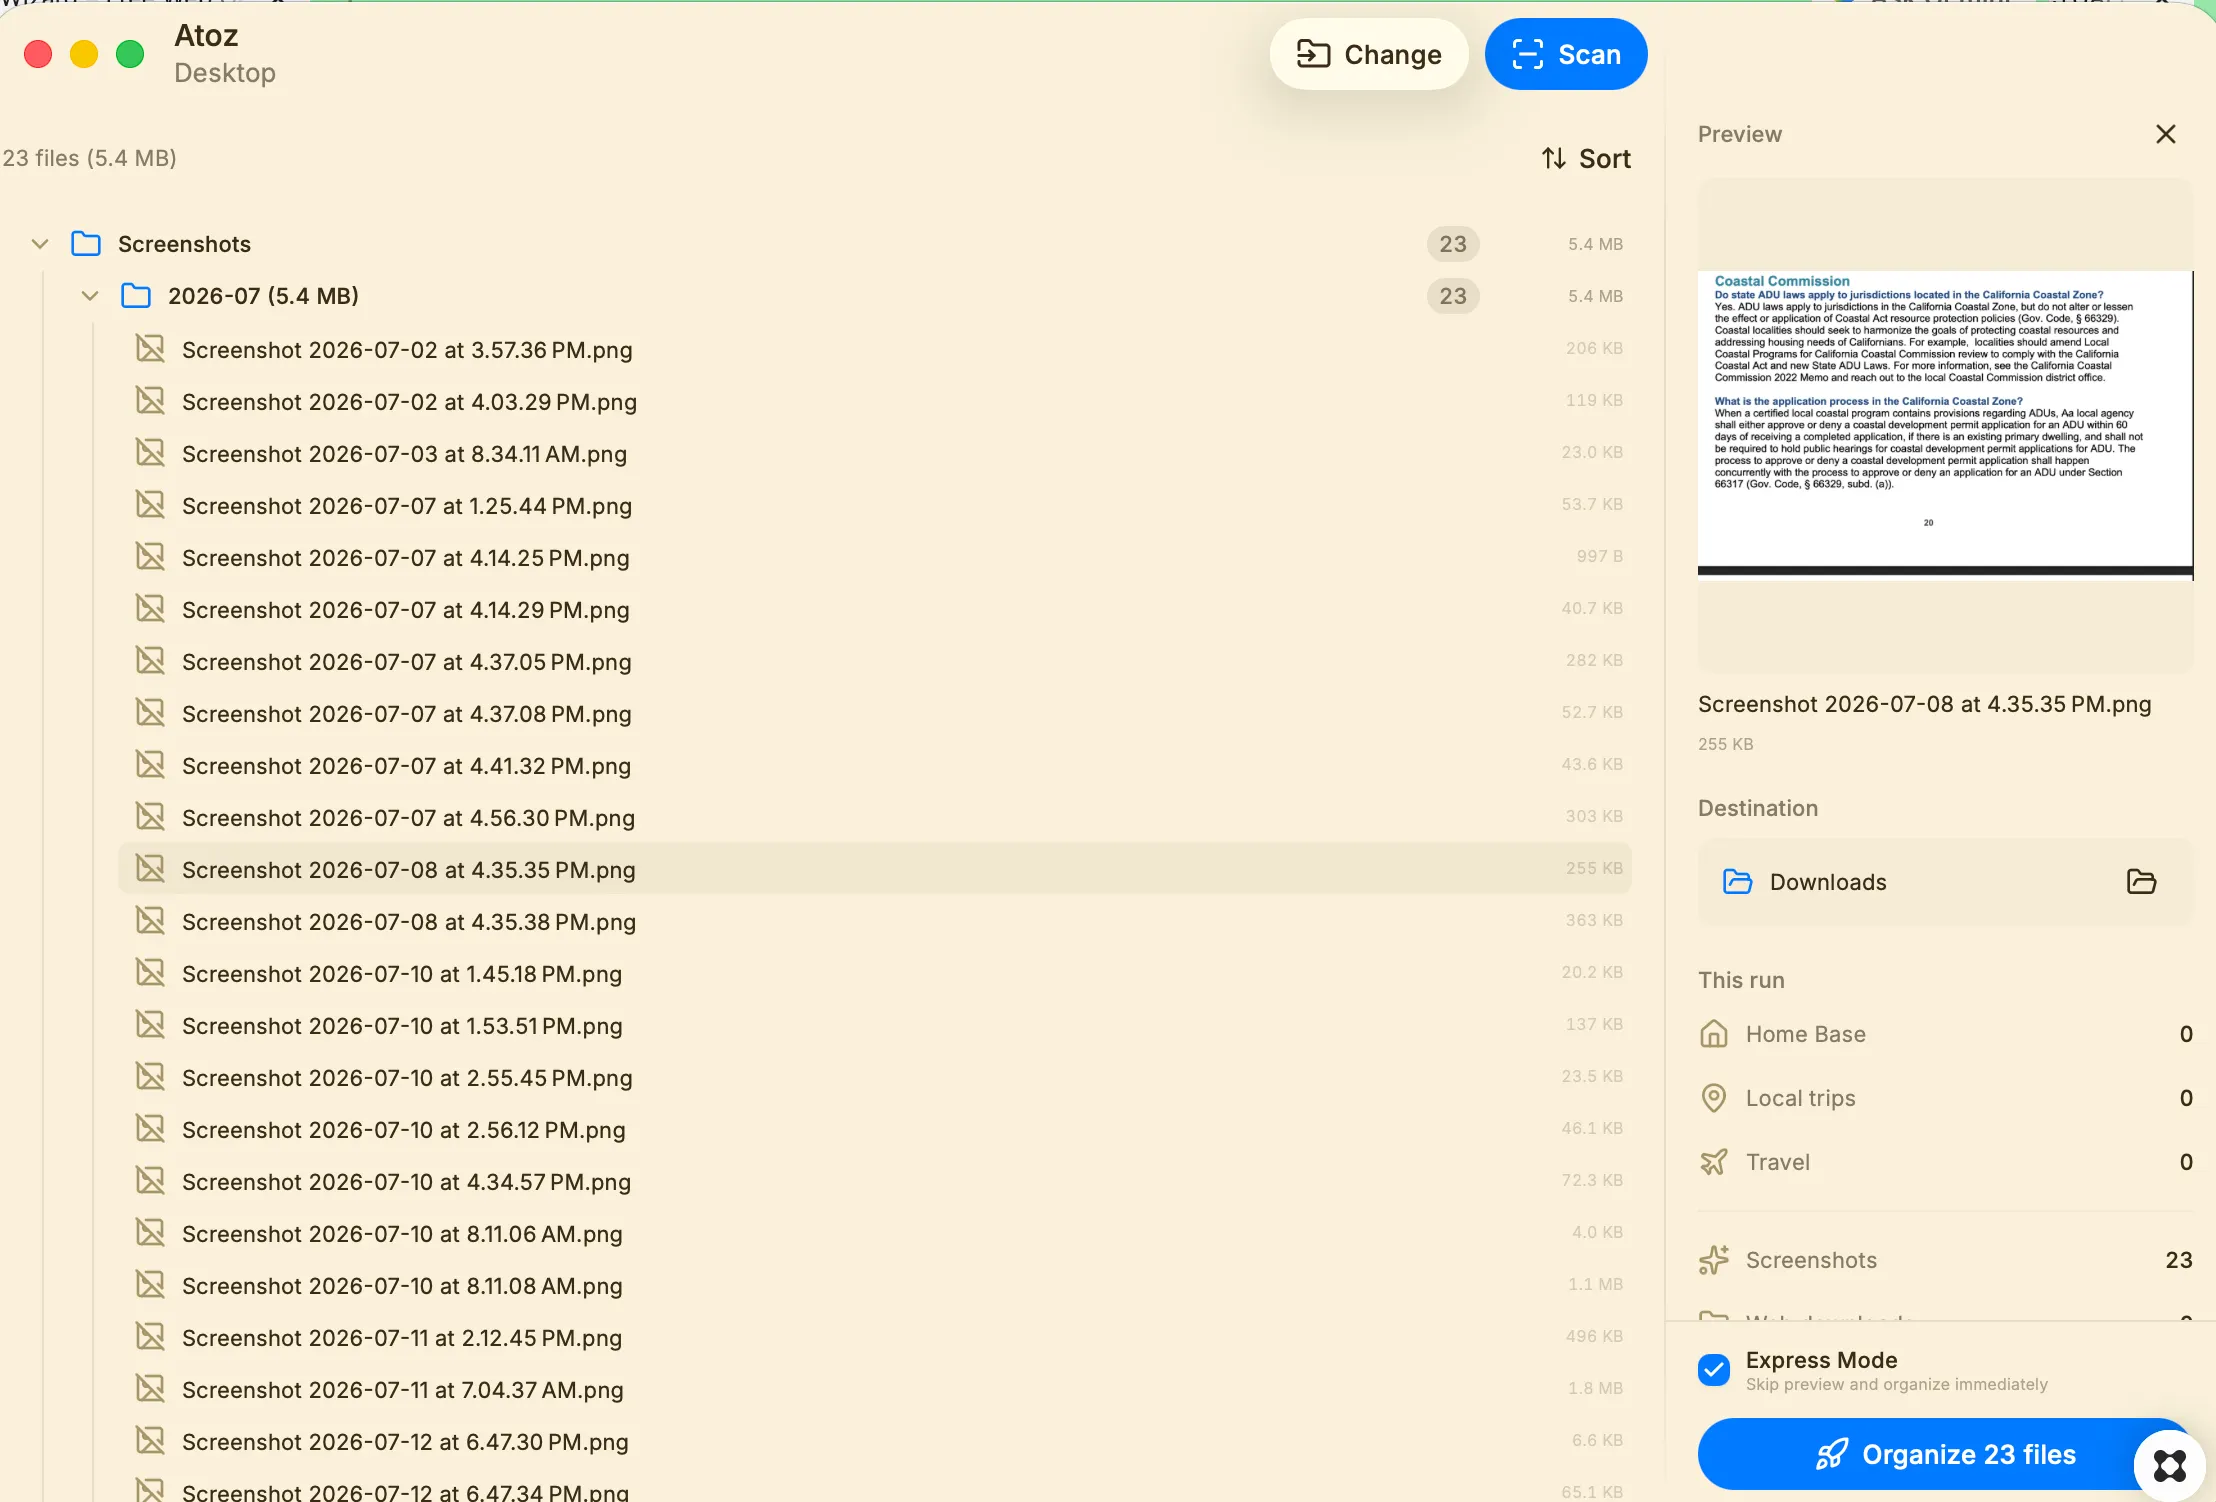Click image icon for Screenshot 2026-07-10 at 2.56.12 PM
This screenshot has width=2216, height=1502.
150,1129
